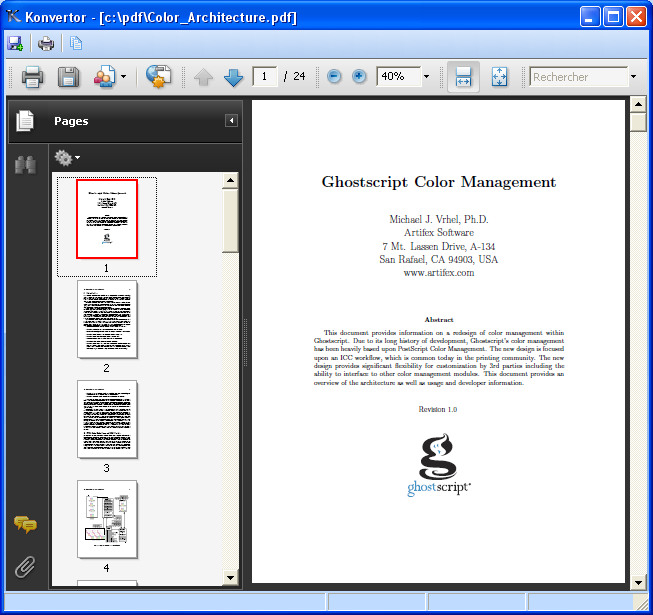653x615 pixels.
Task: Collapse the Pages panel with arrow button
Action: [231, 121]
